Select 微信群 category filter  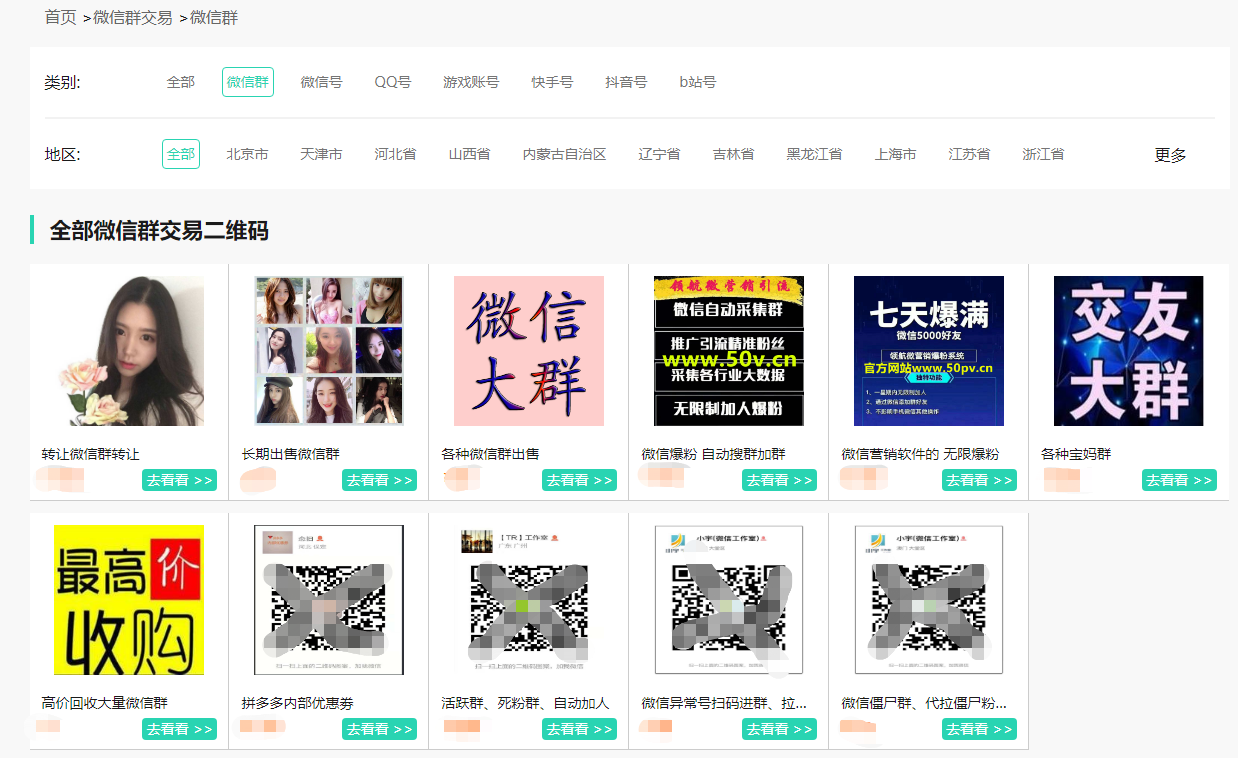[x=248, y=82]
